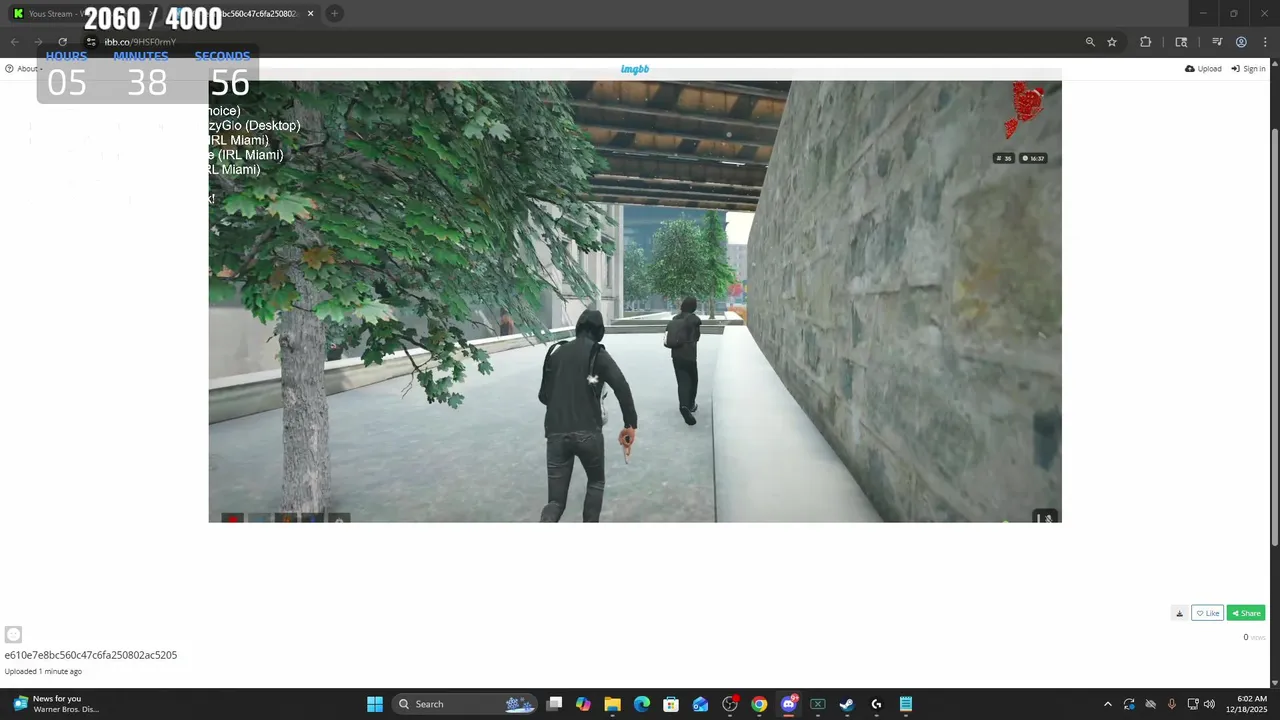Reload the page

click(62, 42)
